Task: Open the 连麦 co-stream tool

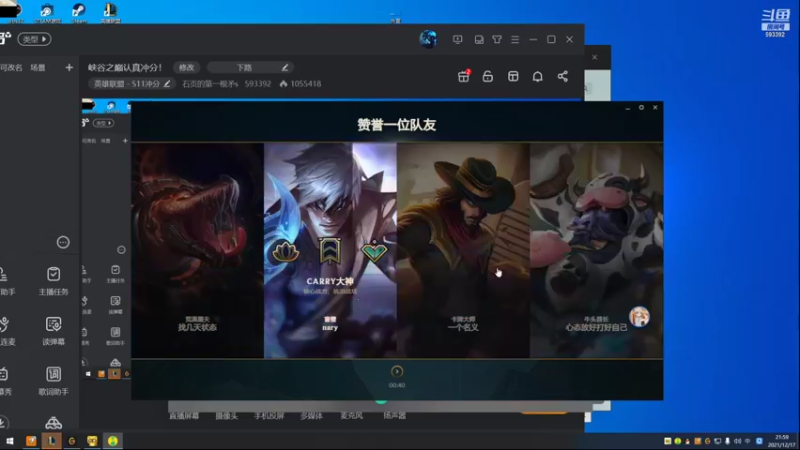Action: click(x=7, y=331)
